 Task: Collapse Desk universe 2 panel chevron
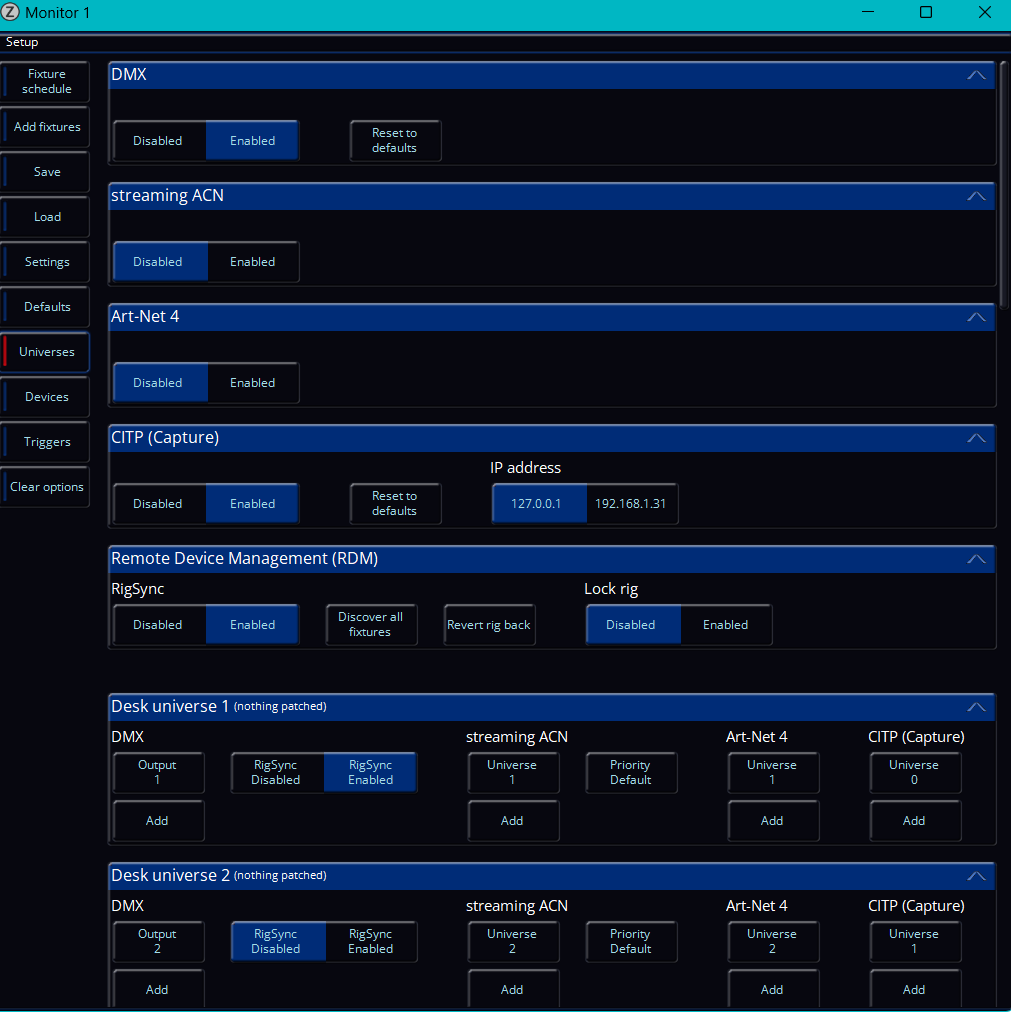(976, 875)
